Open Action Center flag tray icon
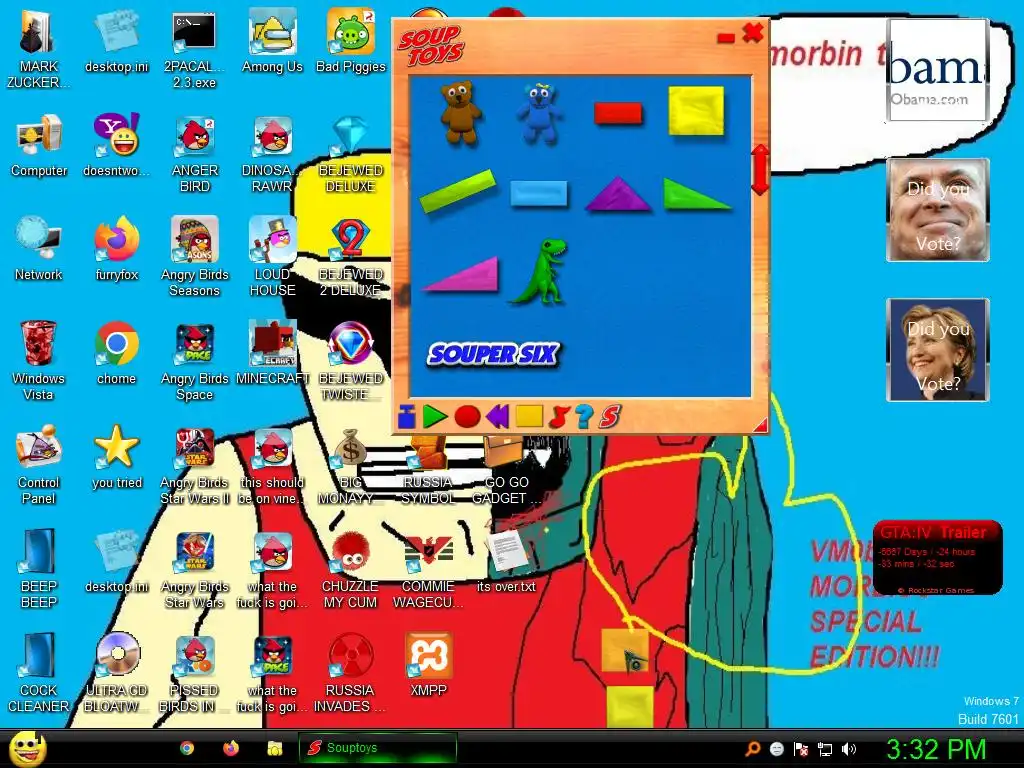The width and height of the screenshot is (1024, 768). click(x=801, y=749)
